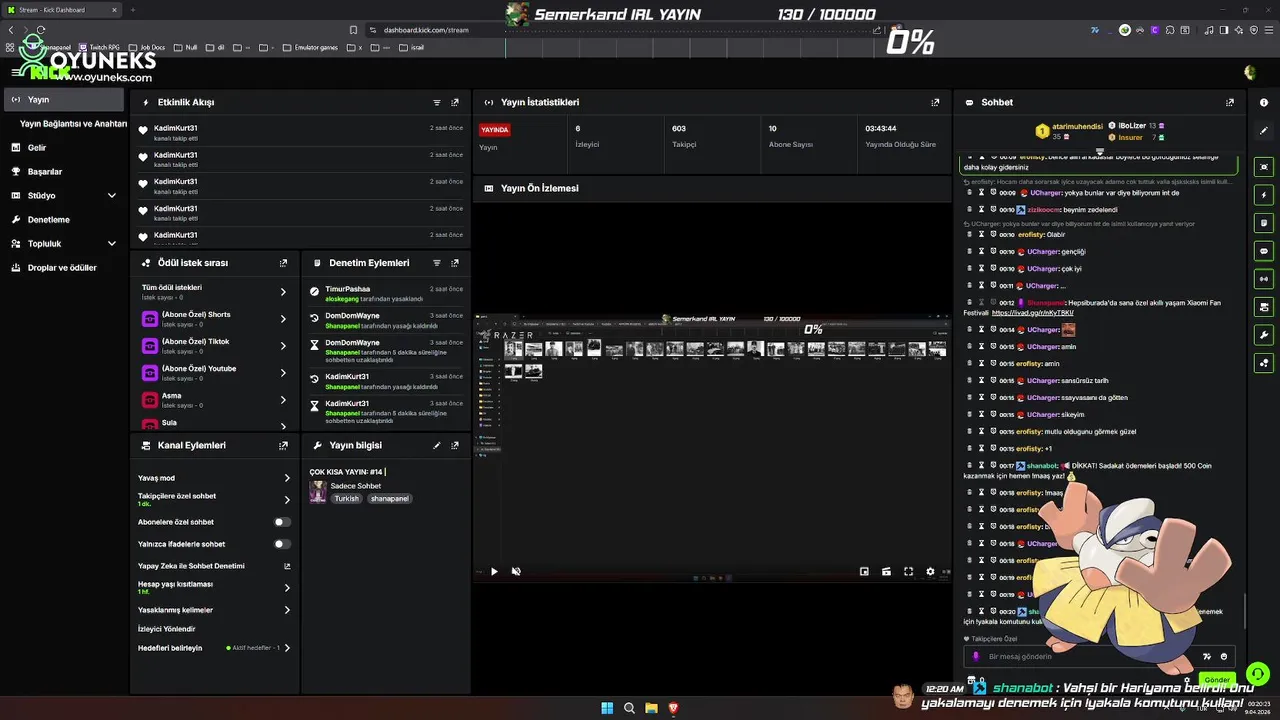
Task: Open Tüm ödül istekleri row arrow
Action: pyautogui.click(x=283, y=292)
